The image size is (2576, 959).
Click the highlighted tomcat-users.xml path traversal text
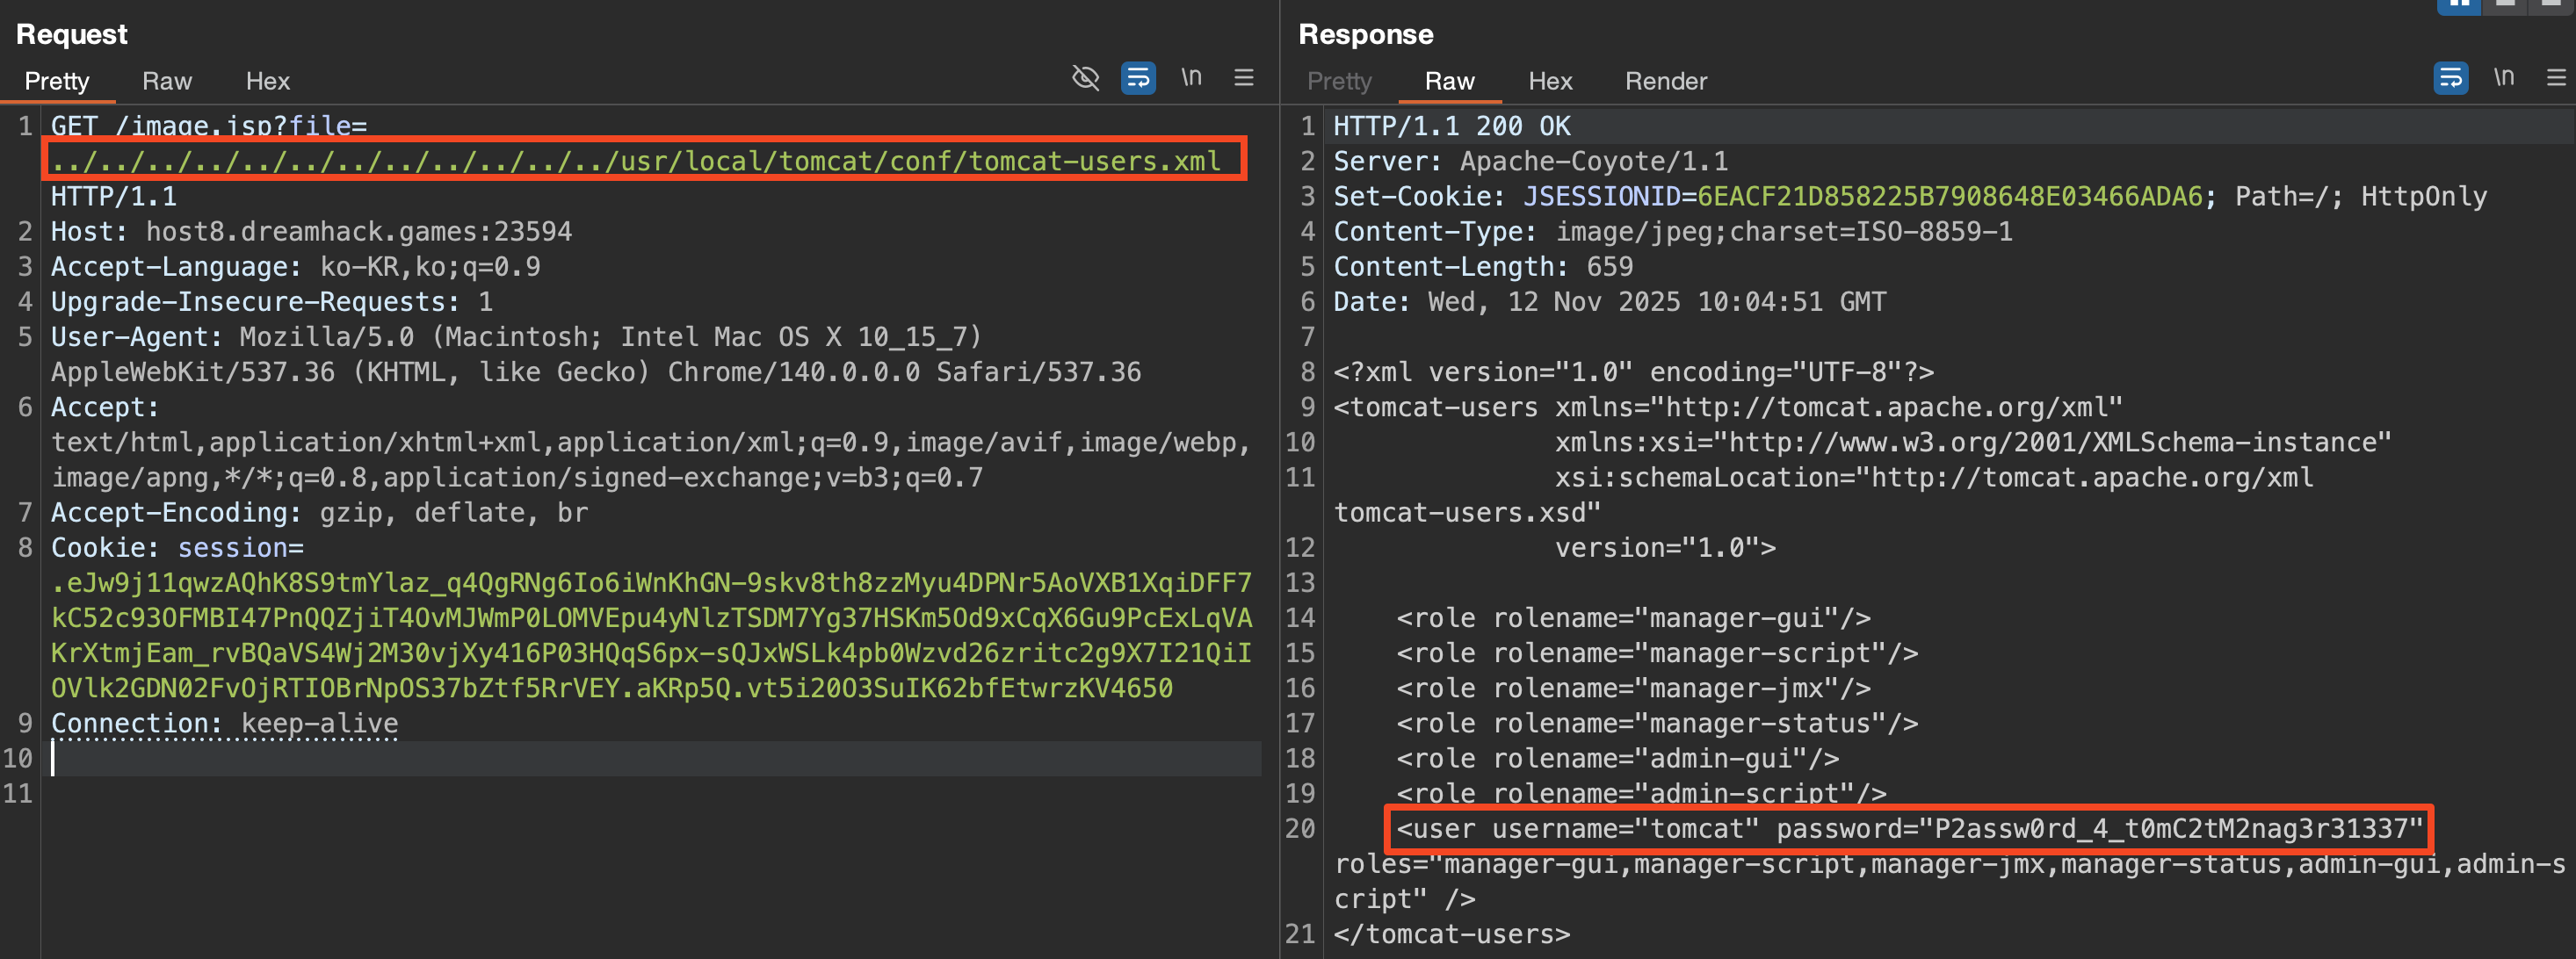636,161
